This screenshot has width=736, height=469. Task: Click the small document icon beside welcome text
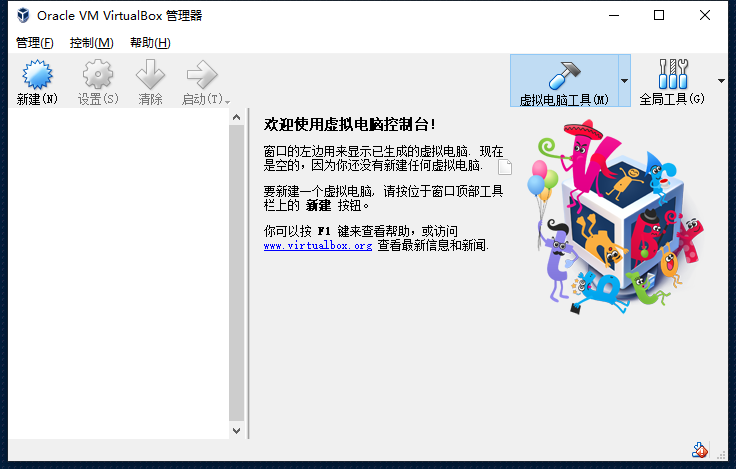click(505, 167)
